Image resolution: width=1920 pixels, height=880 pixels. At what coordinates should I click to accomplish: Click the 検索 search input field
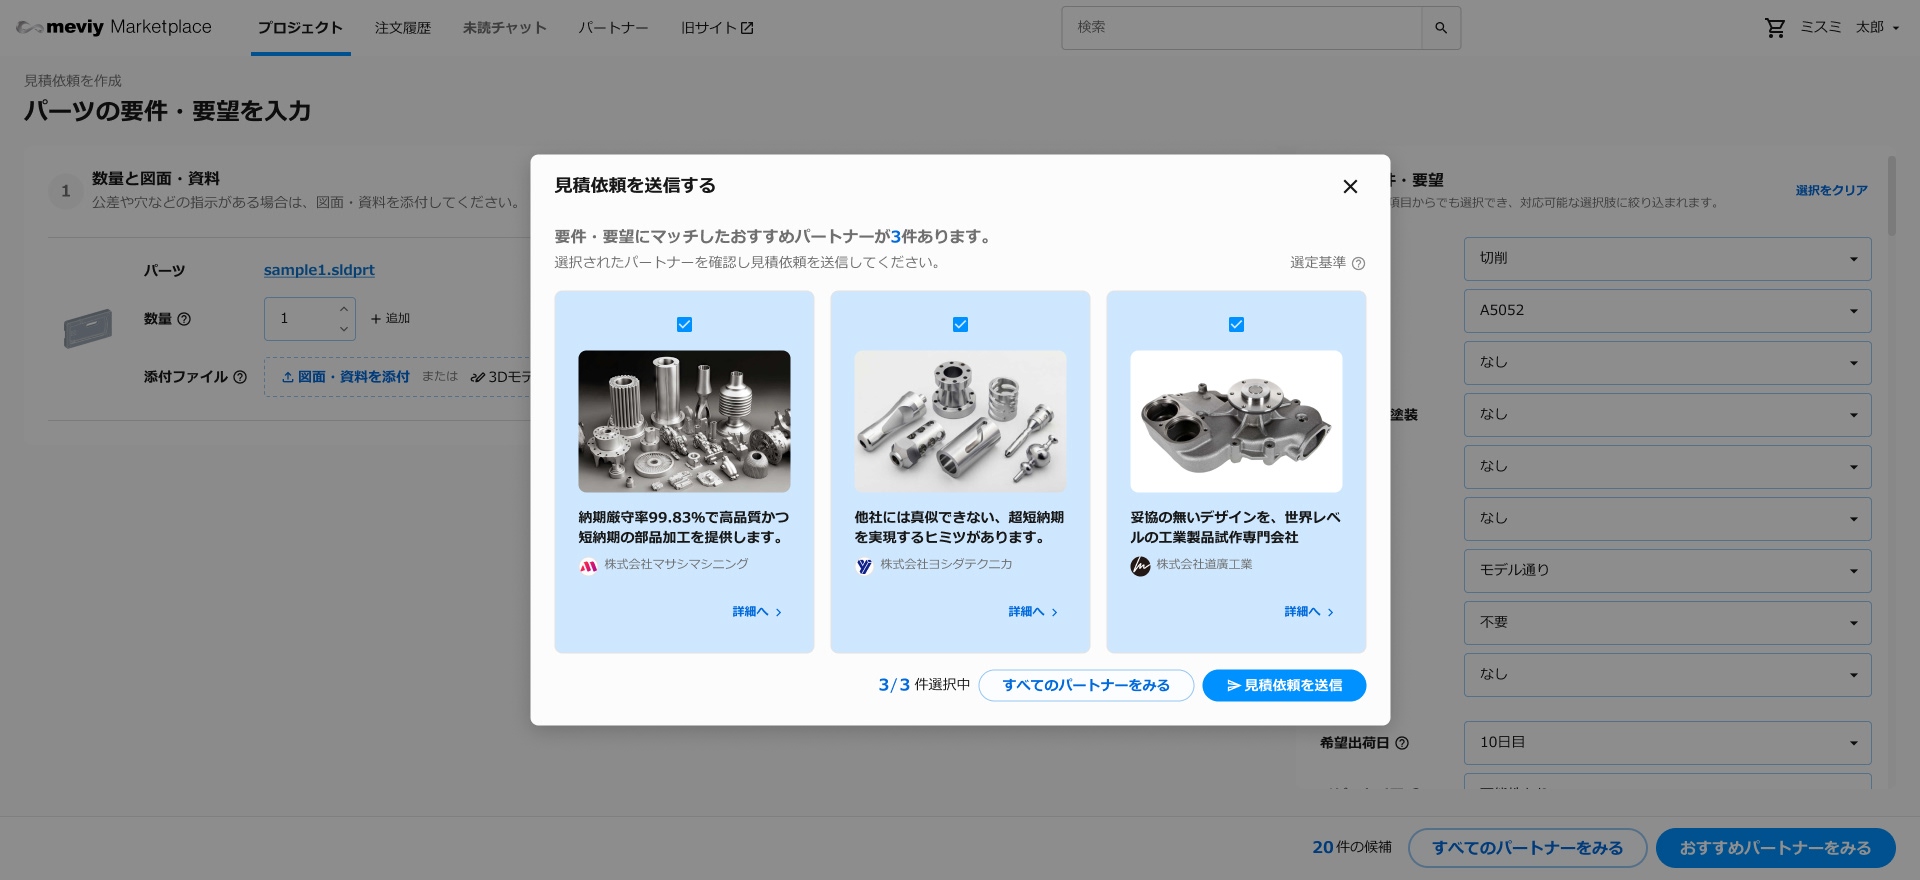pyautogui.click(x=1240, y=28)
